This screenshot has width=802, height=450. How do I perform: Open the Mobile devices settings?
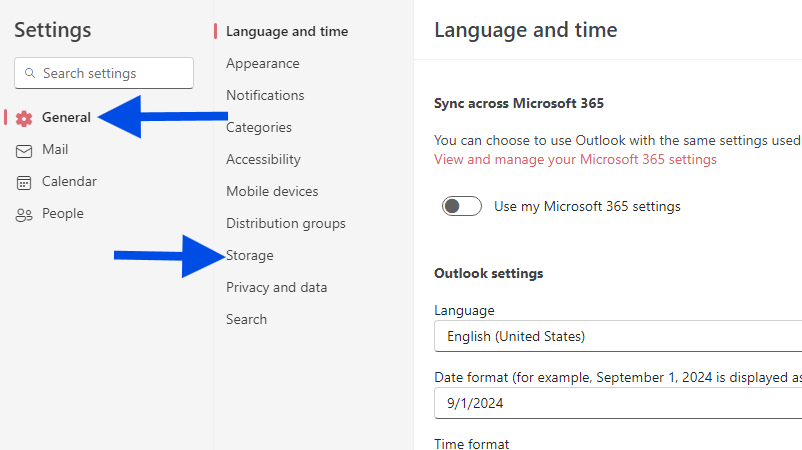click(272, 191)
